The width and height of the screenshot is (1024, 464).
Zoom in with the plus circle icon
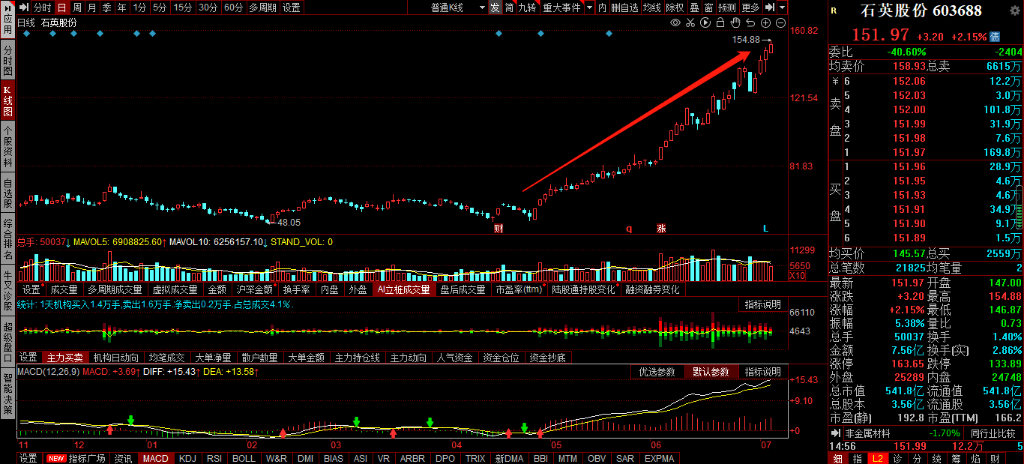(x=766, y=22)
